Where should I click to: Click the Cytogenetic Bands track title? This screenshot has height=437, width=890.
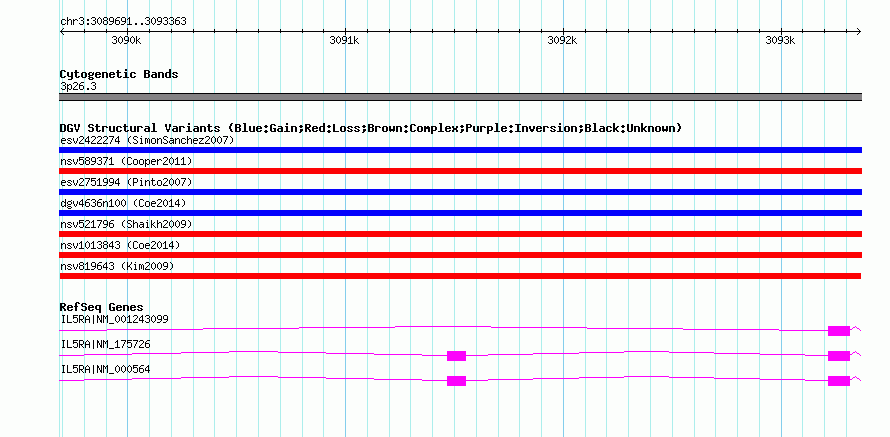click(119, 74)
